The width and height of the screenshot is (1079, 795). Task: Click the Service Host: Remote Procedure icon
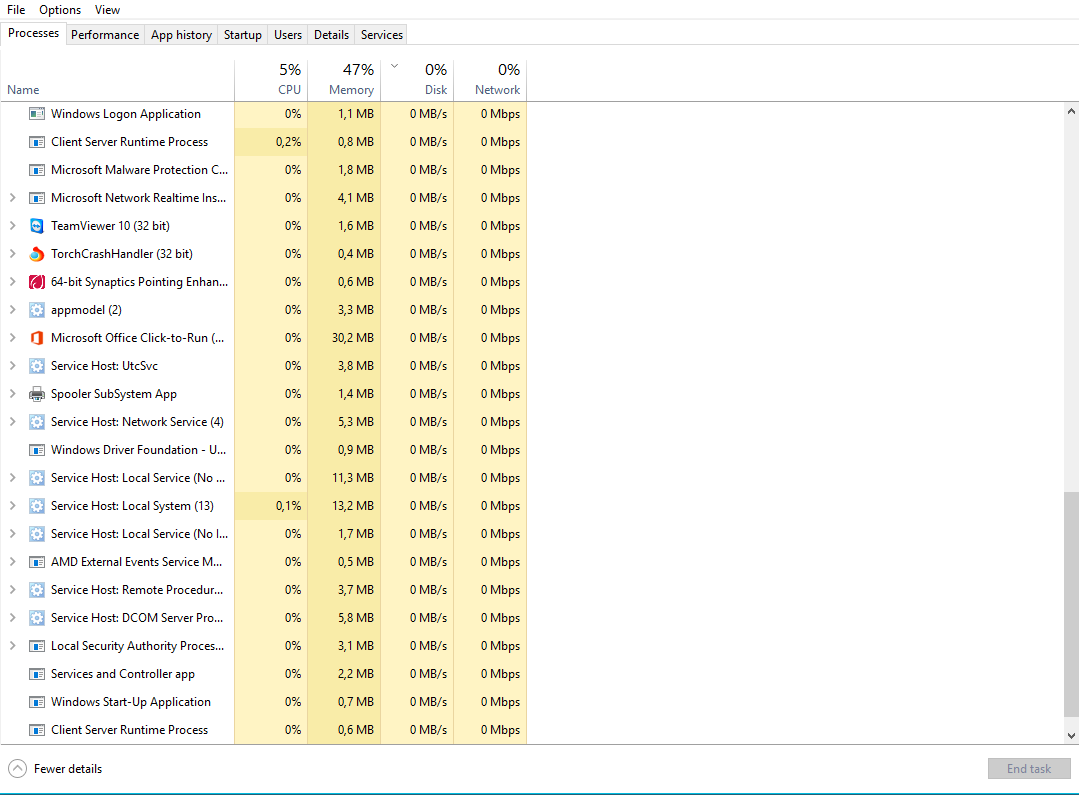pos(36,590)
